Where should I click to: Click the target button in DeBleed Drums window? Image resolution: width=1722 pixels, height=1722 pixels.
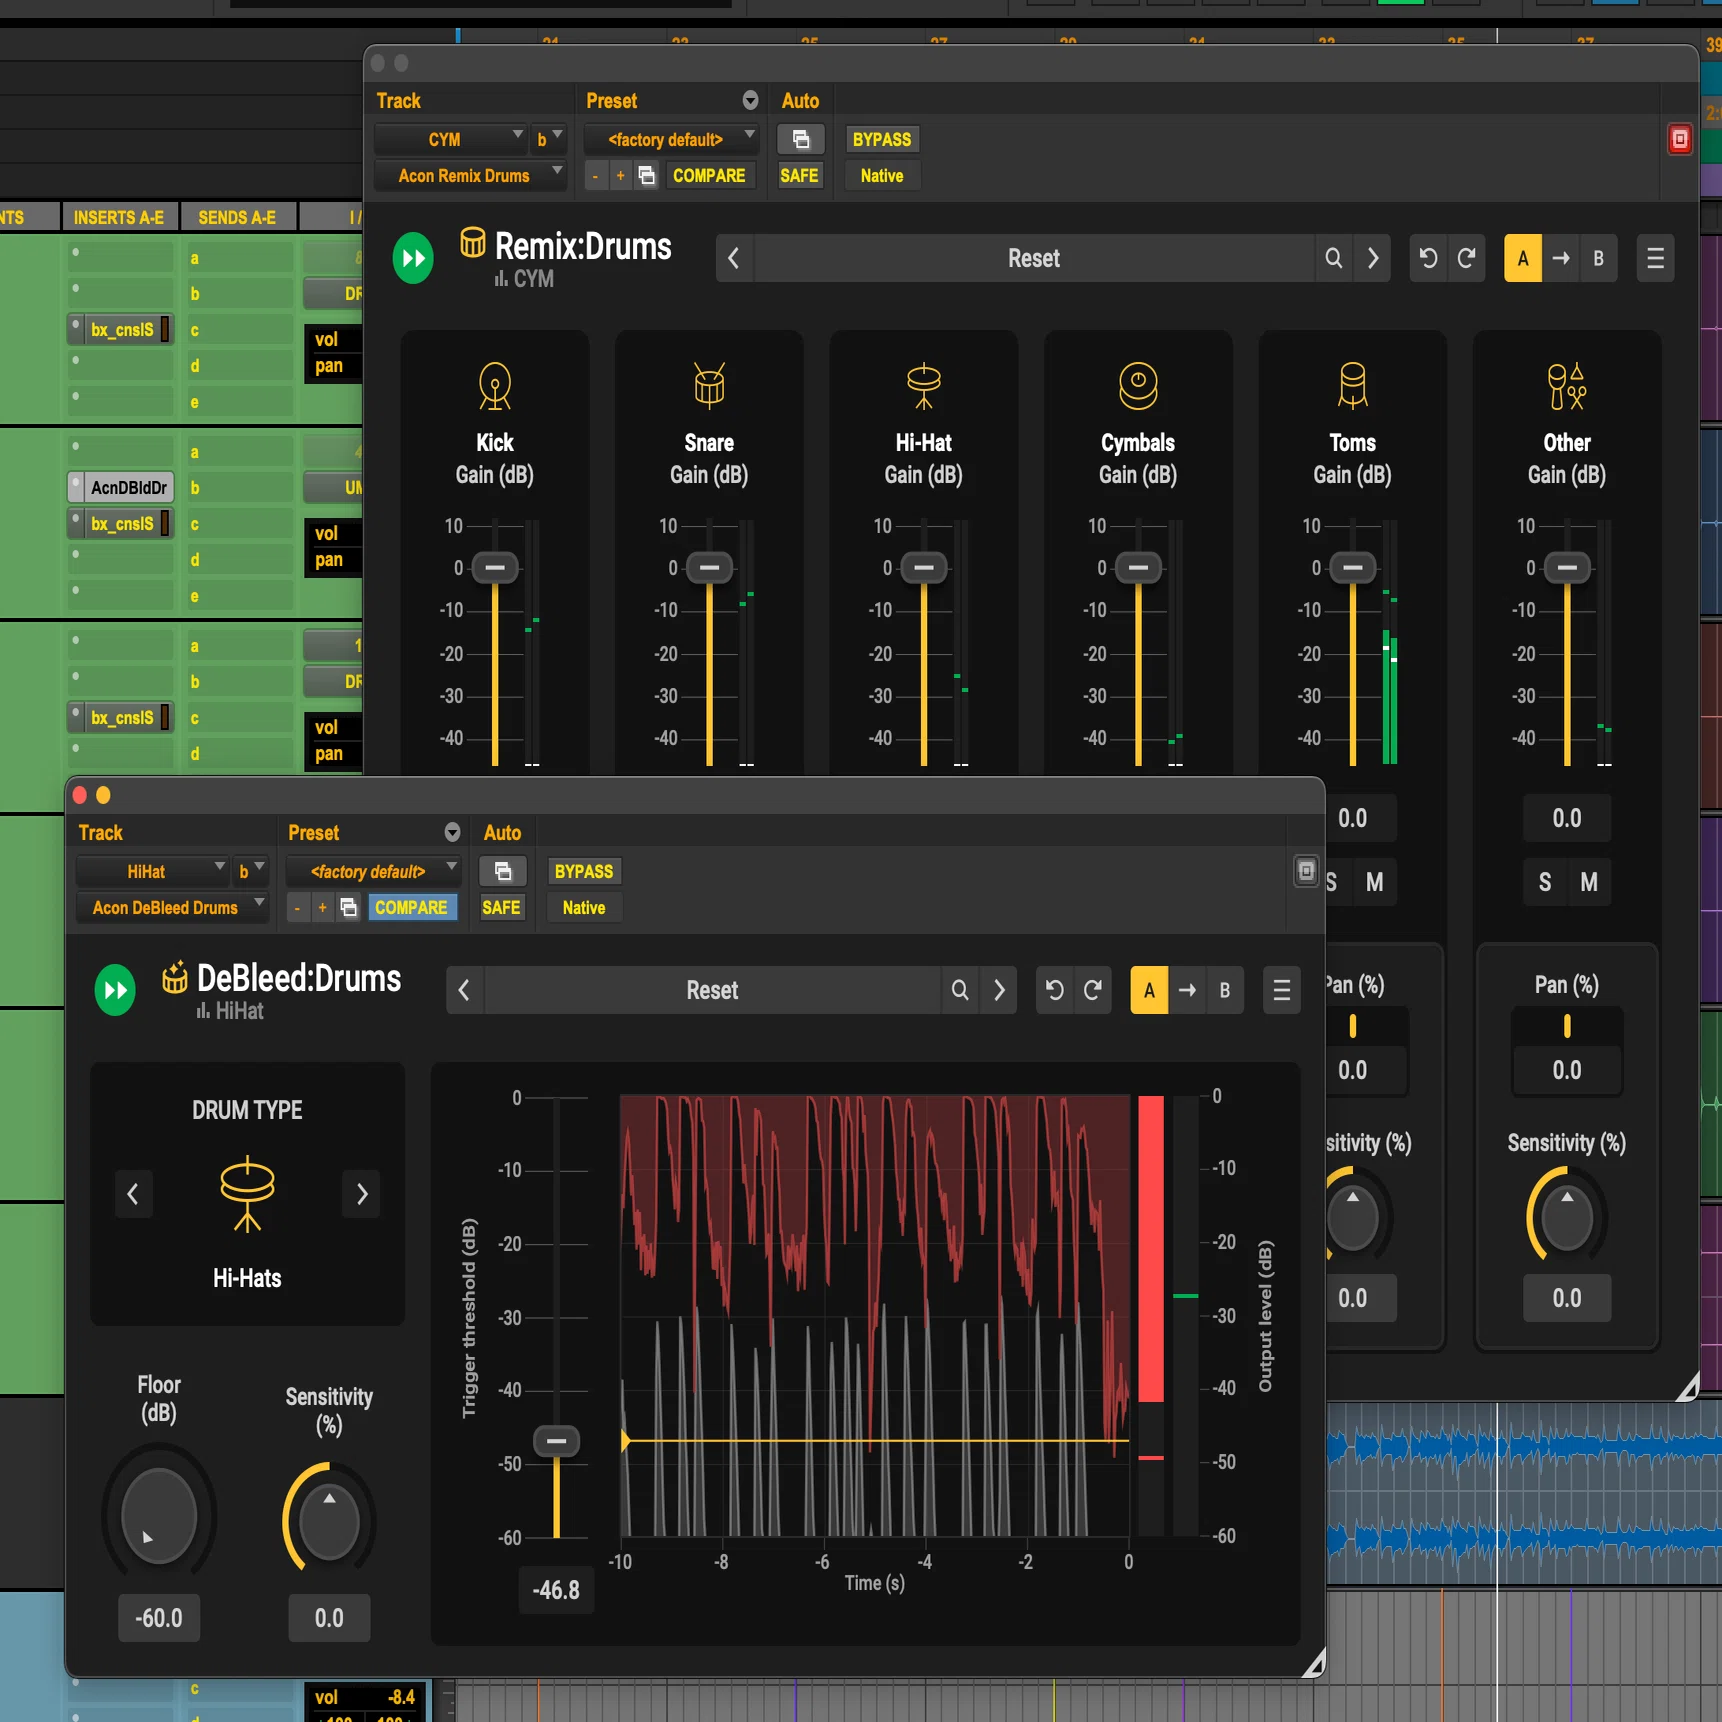1306,871
